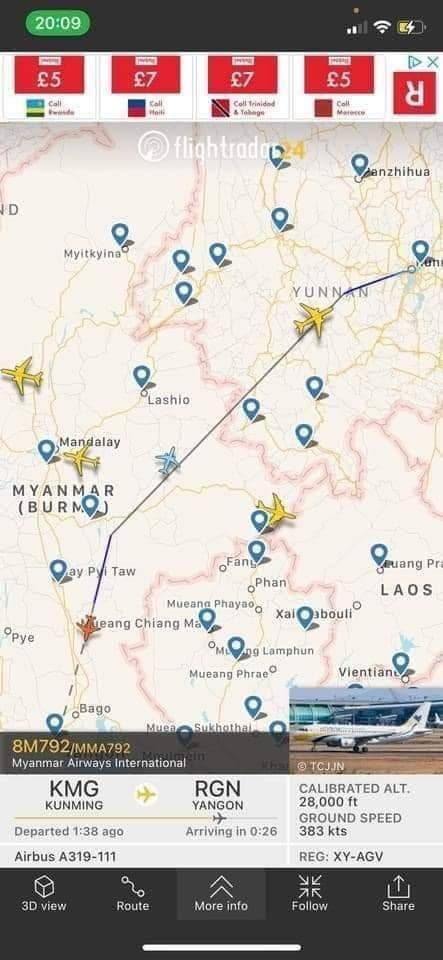Tap the airport pin at Myitkyina

pyautogui.click(x=120, y=234)
